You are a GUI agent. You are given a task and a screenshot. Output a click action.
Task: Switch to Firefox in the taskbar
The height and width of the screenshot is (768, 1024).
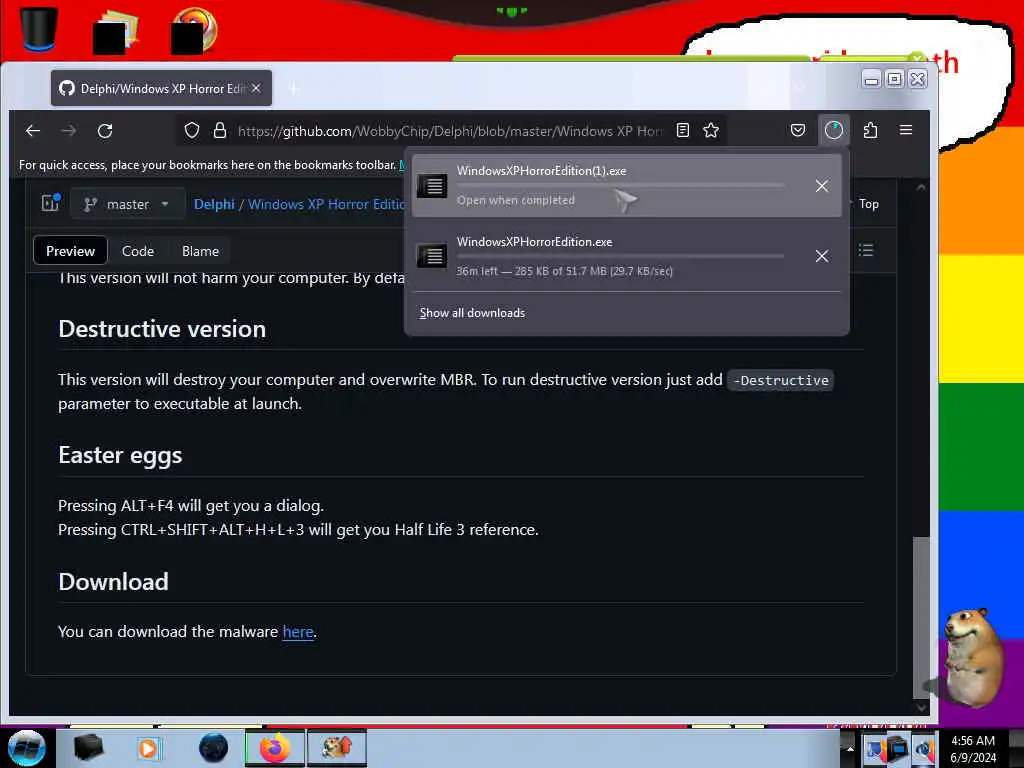pos(275,748)
